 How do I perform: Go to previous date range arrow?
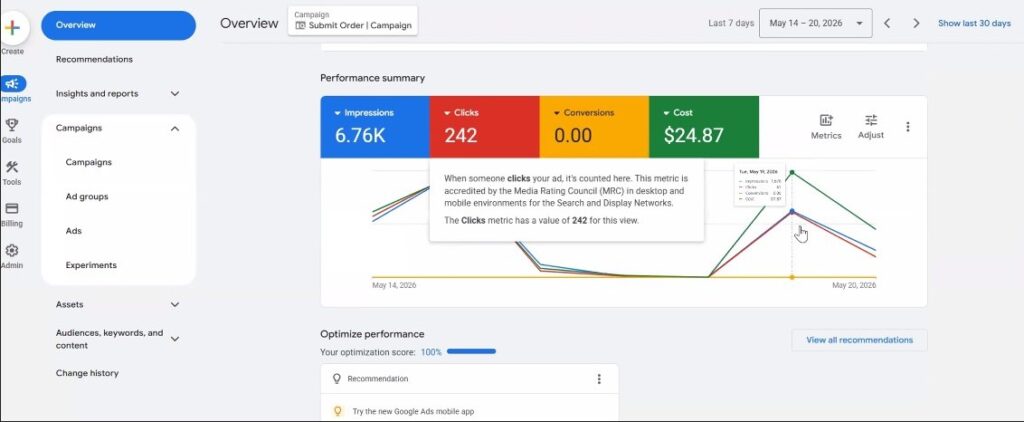click(887, 24)
